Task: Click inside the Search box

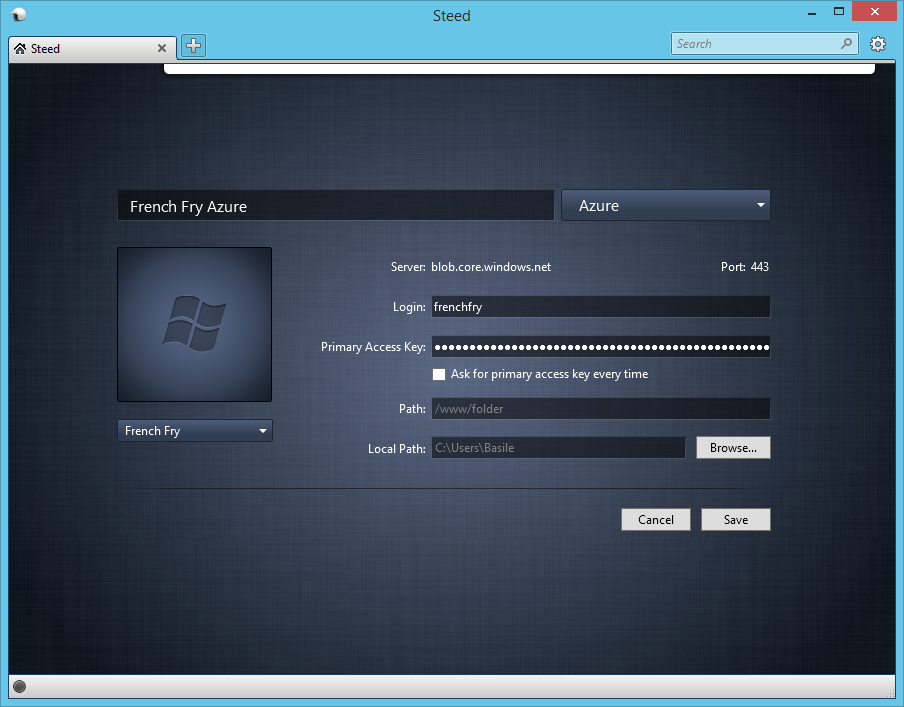Action: 755,44
